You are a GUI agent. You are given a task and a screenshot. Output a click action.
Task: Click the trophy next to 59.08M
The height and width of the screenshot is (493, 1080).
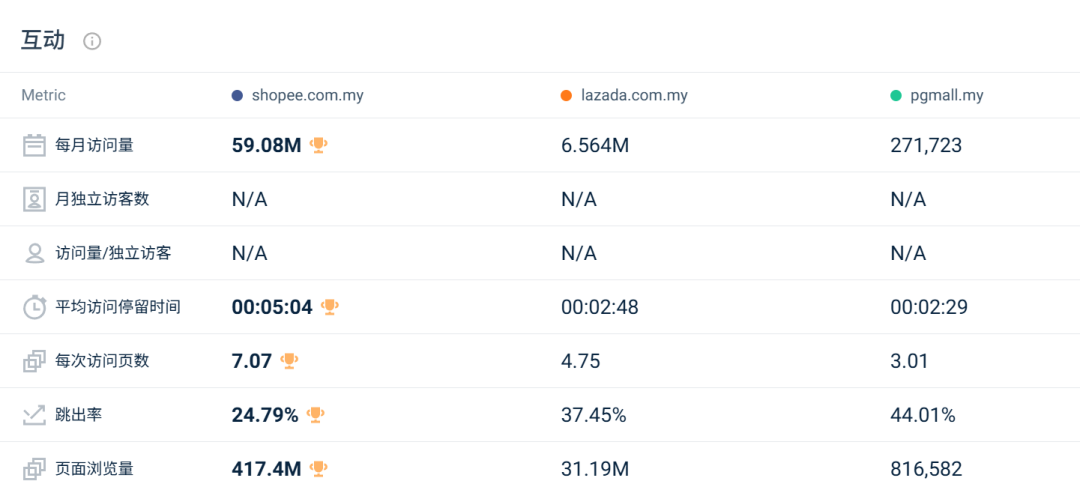(x=319, y=145)
